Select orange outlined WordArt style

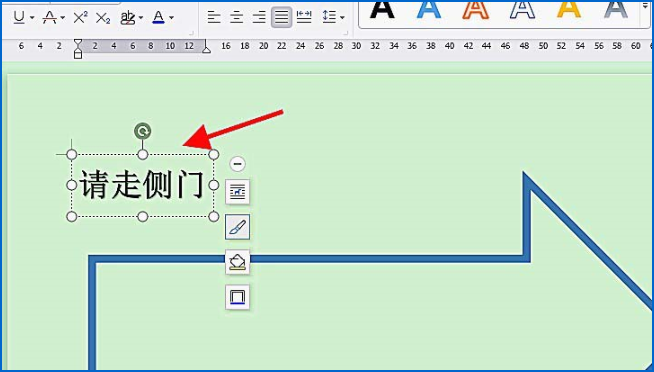tap(475, 10)
